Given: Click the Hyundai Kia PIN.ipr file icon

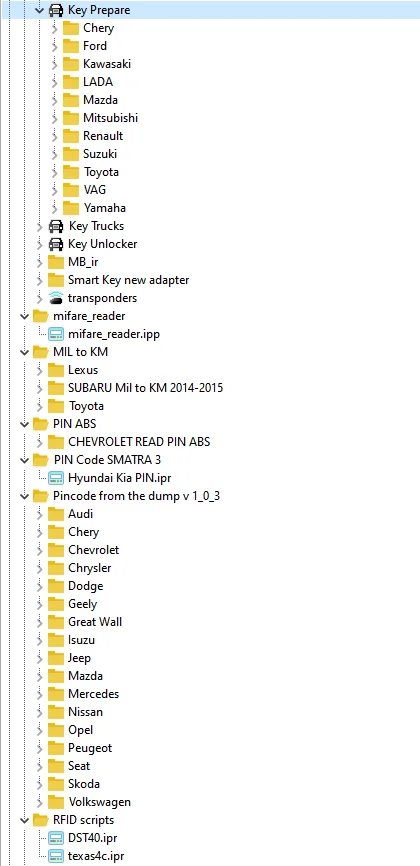Looking at the screenshot, I should click(x=56, y=478).
